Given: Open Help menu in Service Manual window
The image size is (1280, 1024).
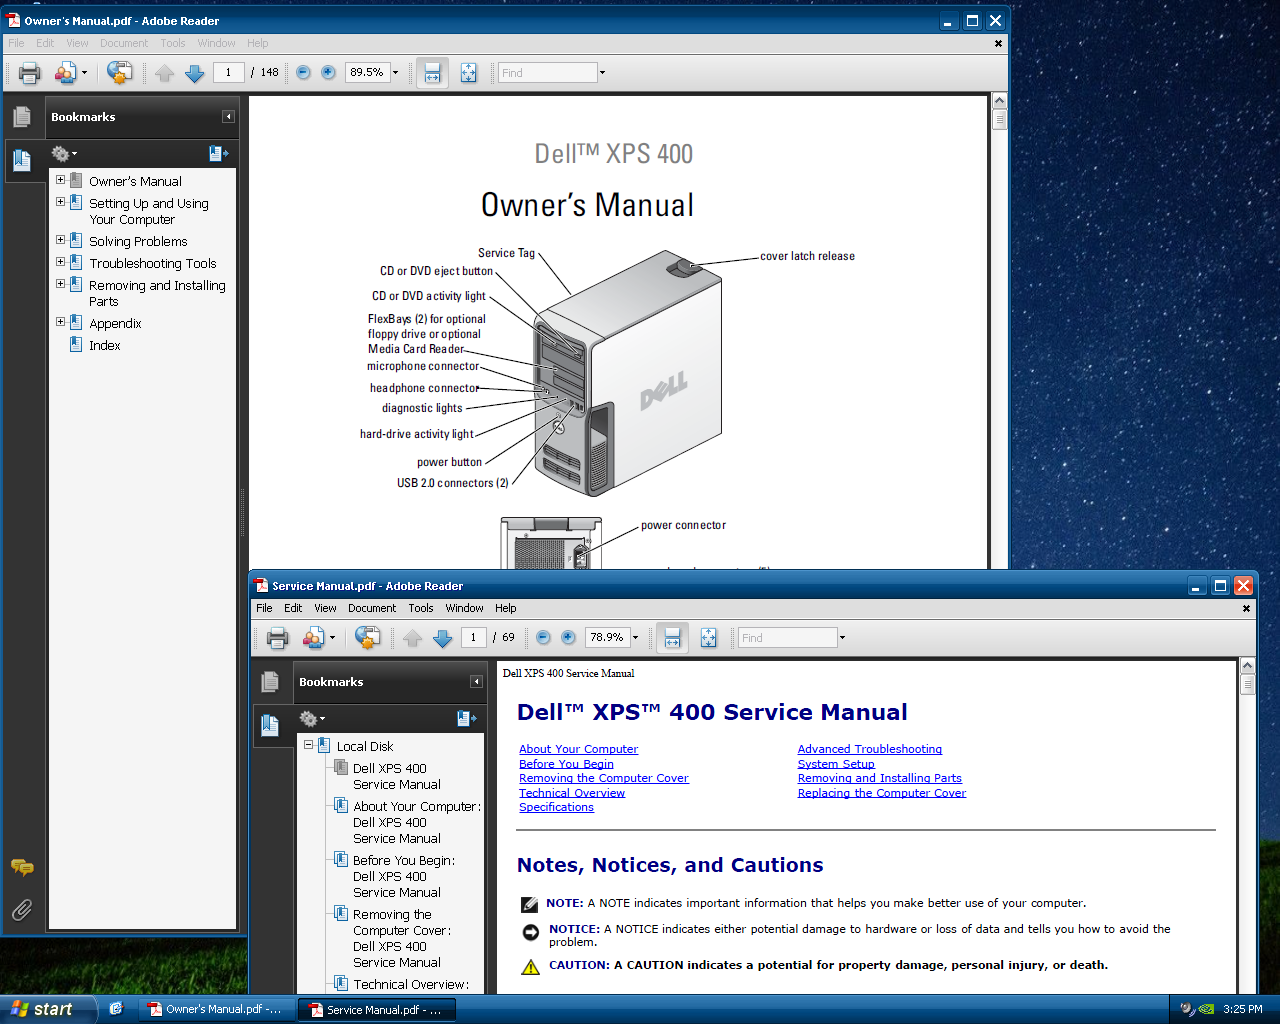Looking at the screenshot, I should point(506,608).
